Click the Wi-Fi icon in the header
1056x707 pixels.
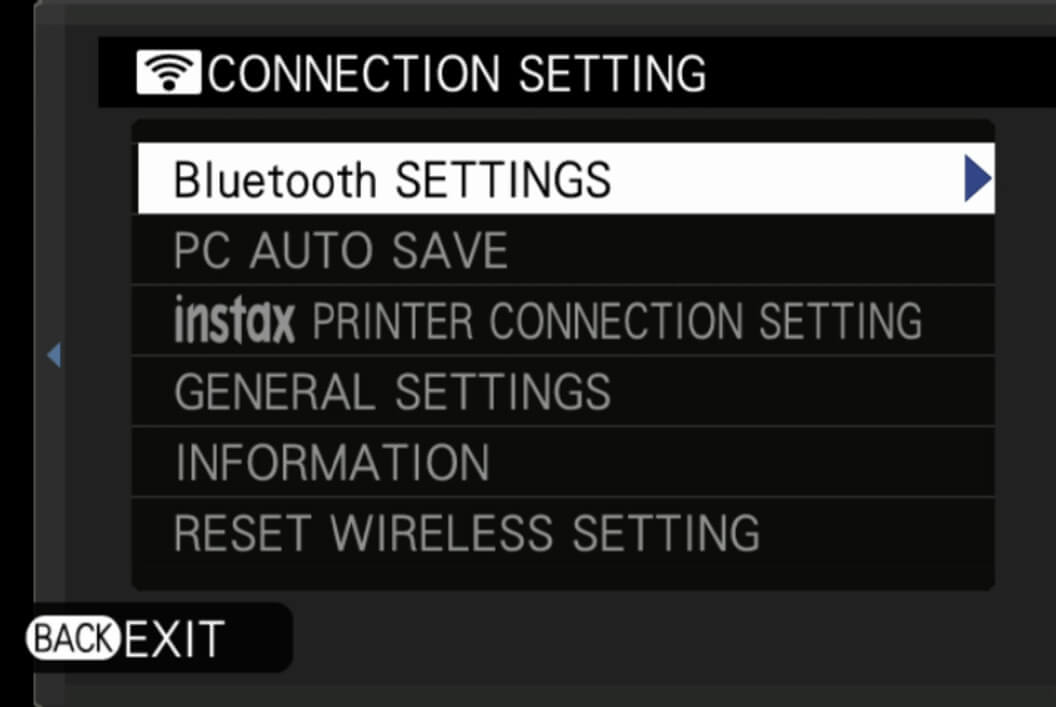coord(168,72)
